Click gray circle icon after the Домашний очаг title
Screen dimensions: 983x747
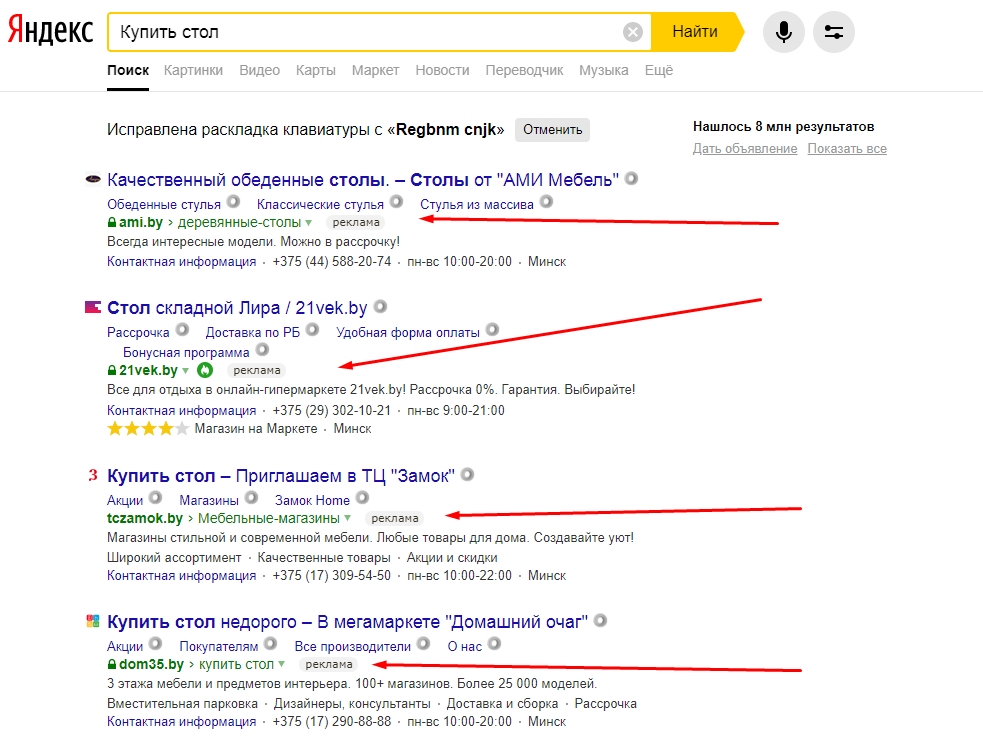pyautogui.click(x=601, y=620)
